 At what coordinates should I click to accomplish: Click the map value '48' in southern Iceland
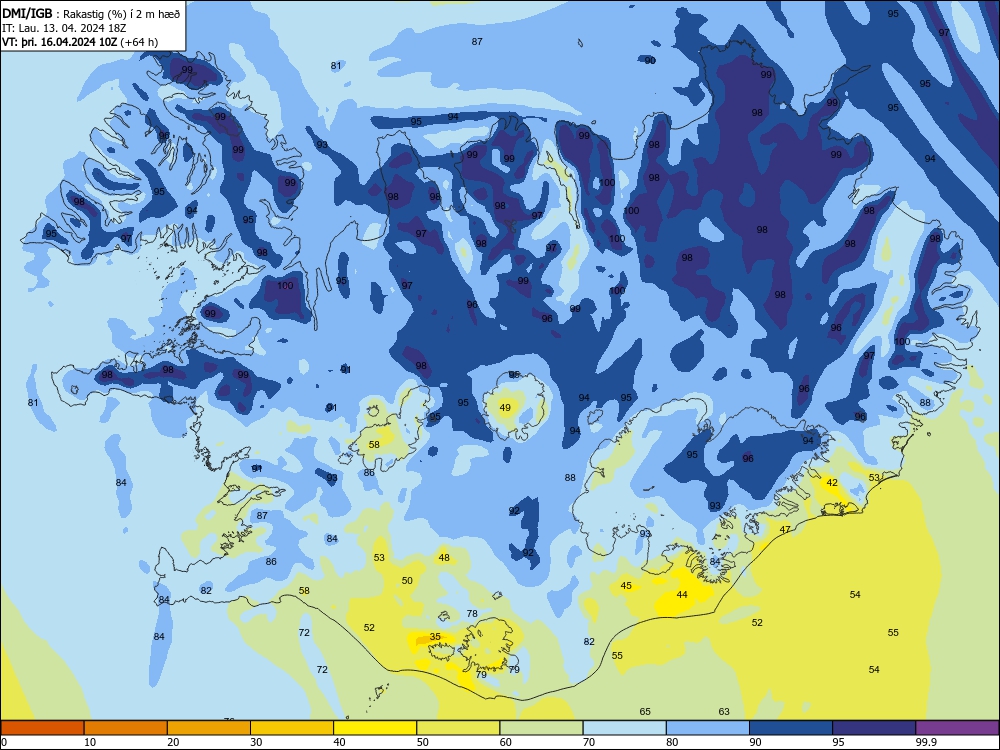coord(444,557)
